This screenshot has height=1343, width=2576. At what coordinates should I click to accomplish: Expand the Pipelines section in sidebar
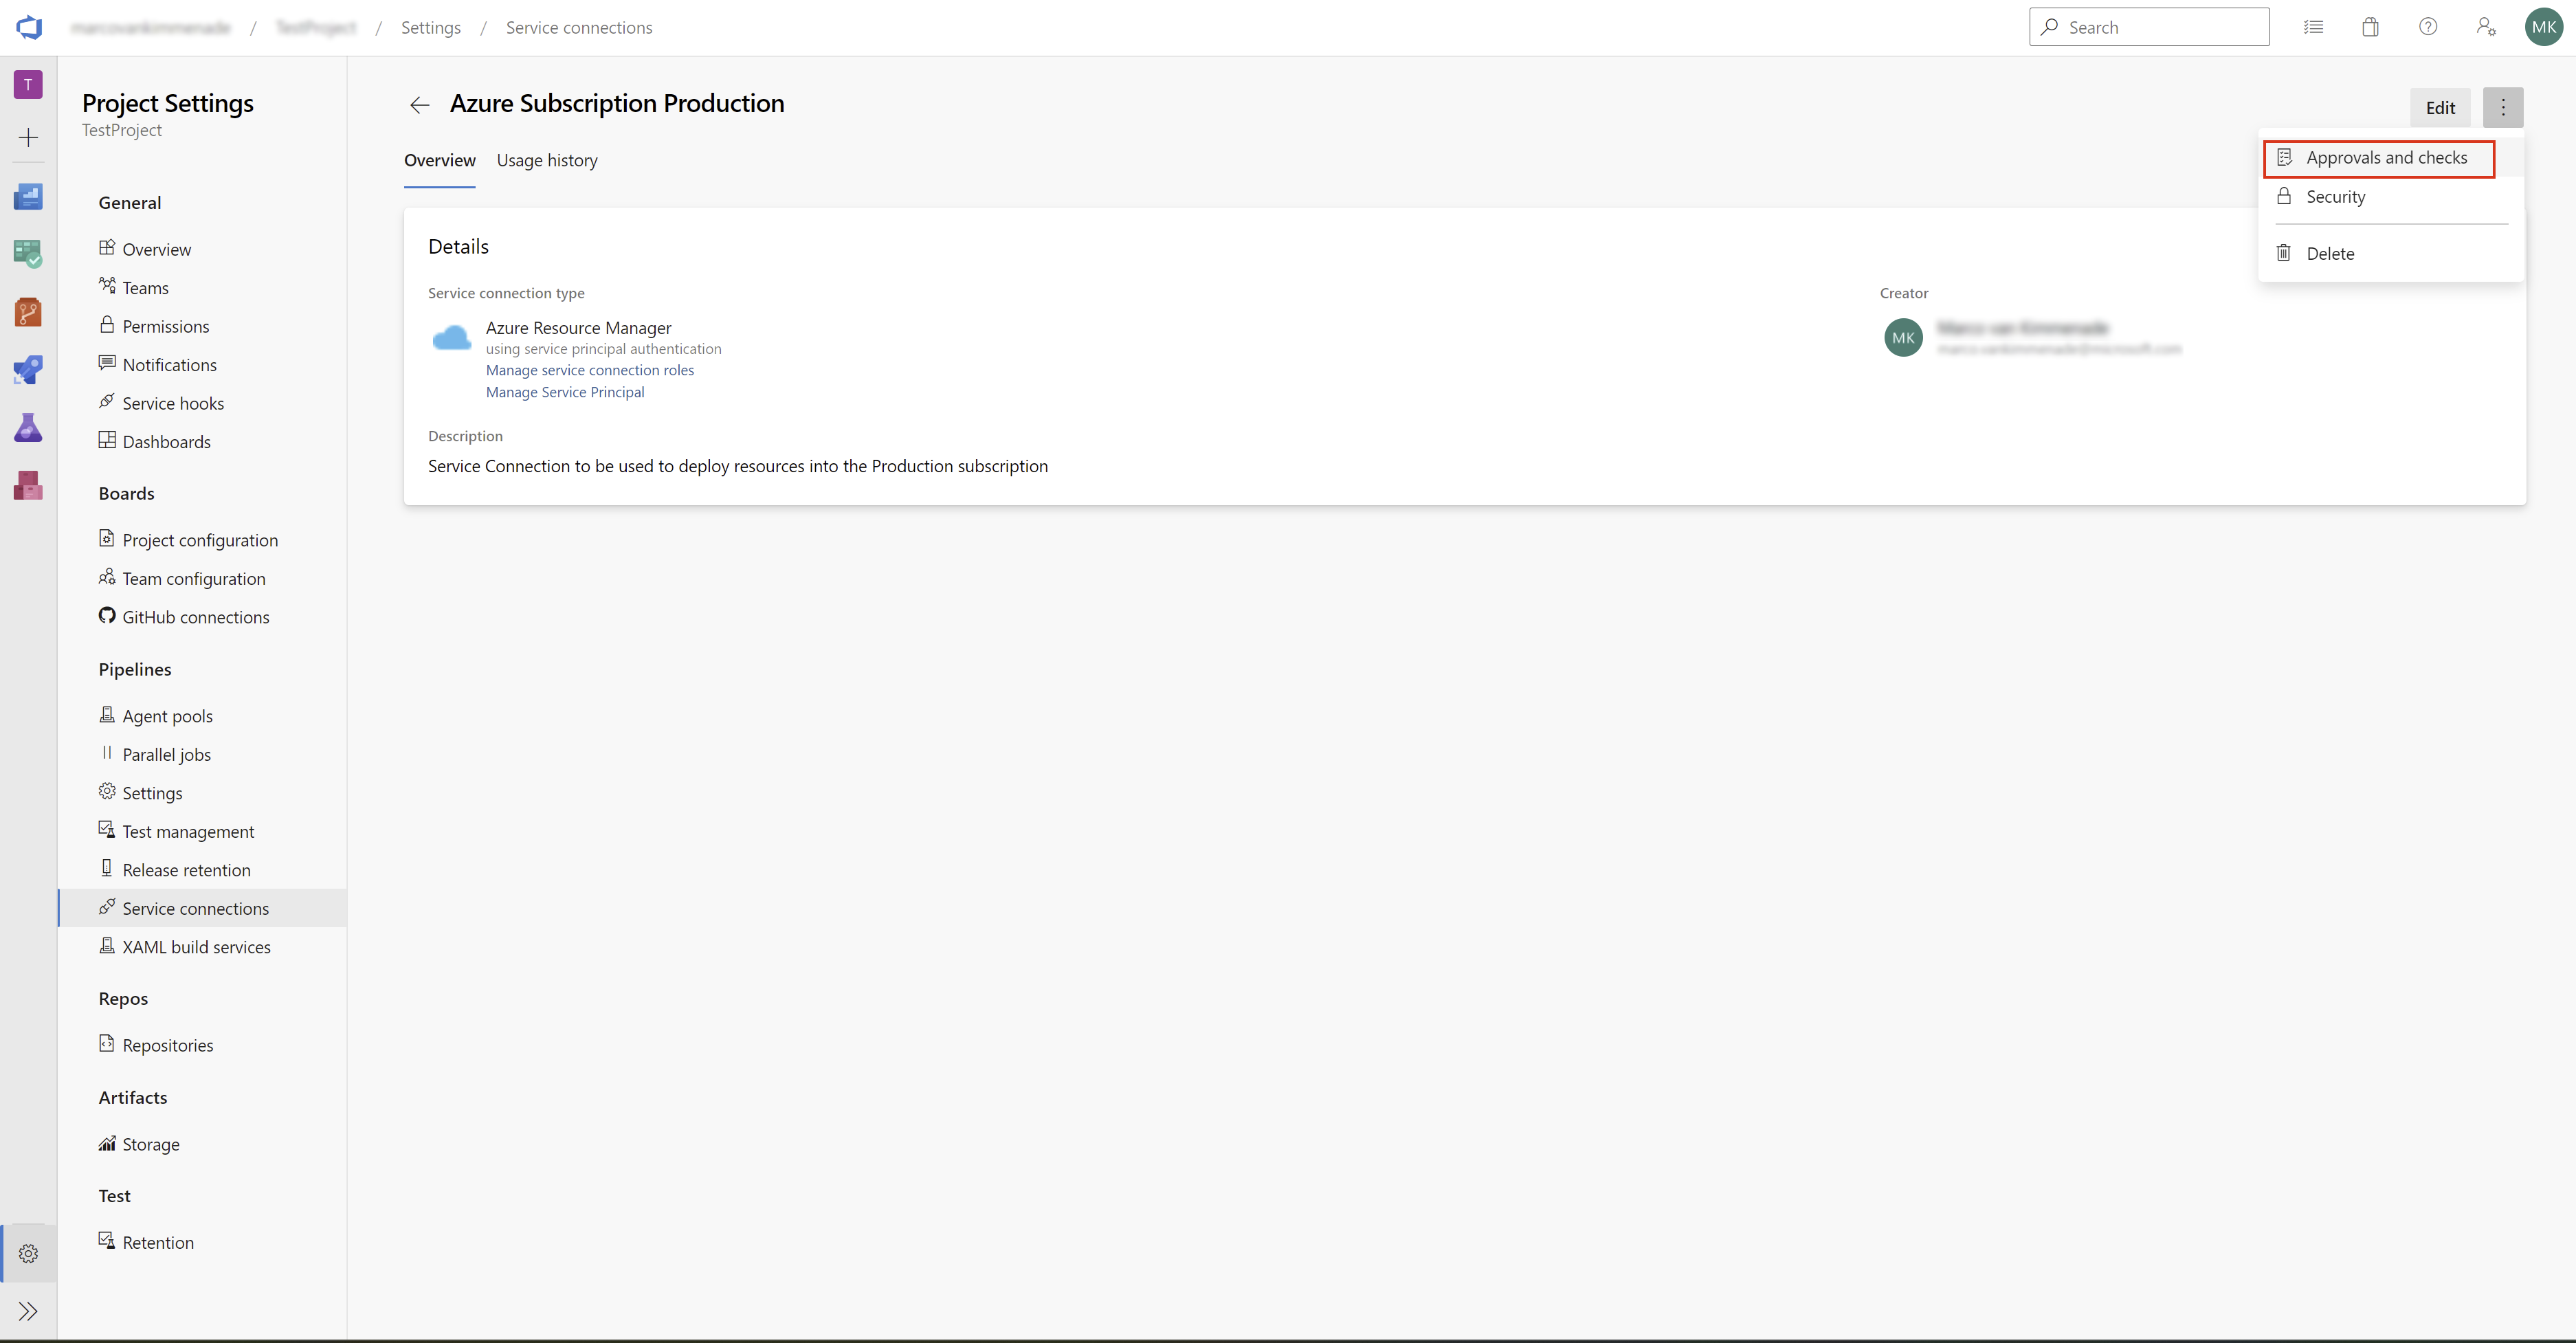pyautogui.click(x=135, y=668)
